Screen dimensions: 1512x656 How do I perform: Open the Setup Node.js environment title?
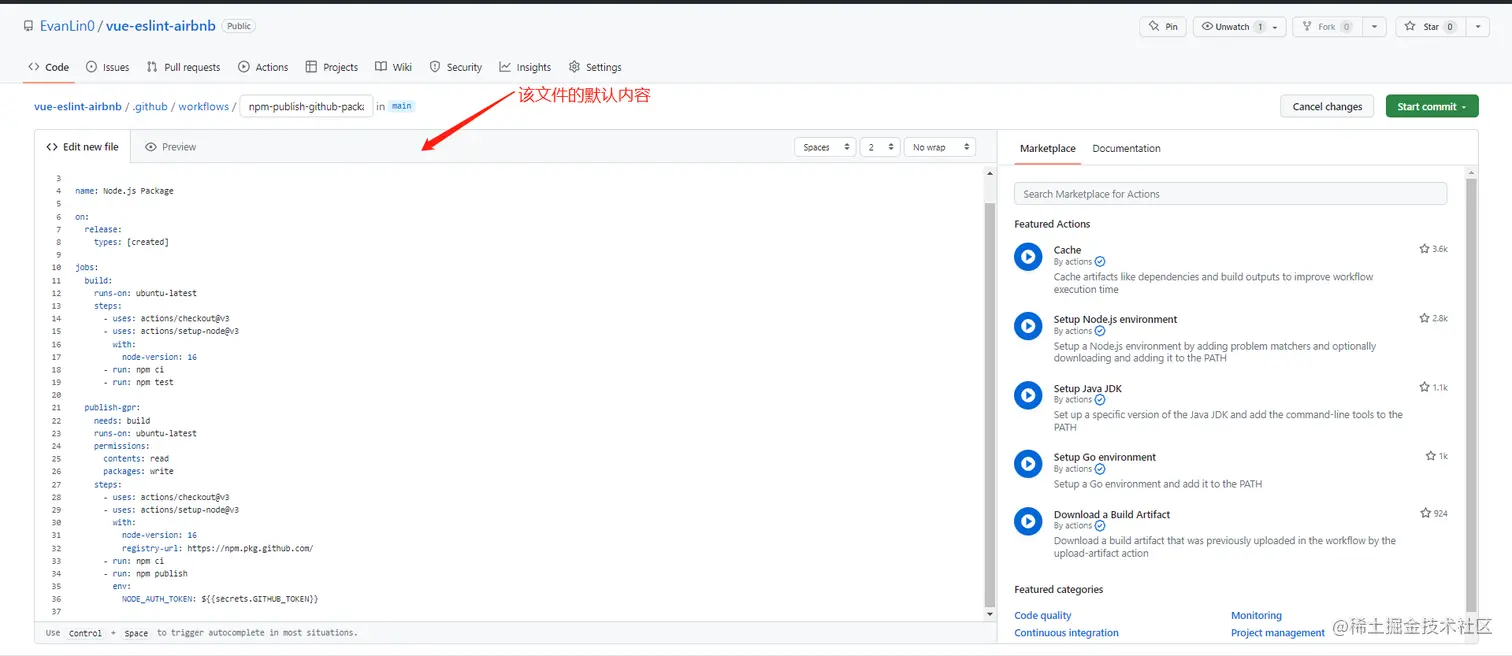(1115, 319)
